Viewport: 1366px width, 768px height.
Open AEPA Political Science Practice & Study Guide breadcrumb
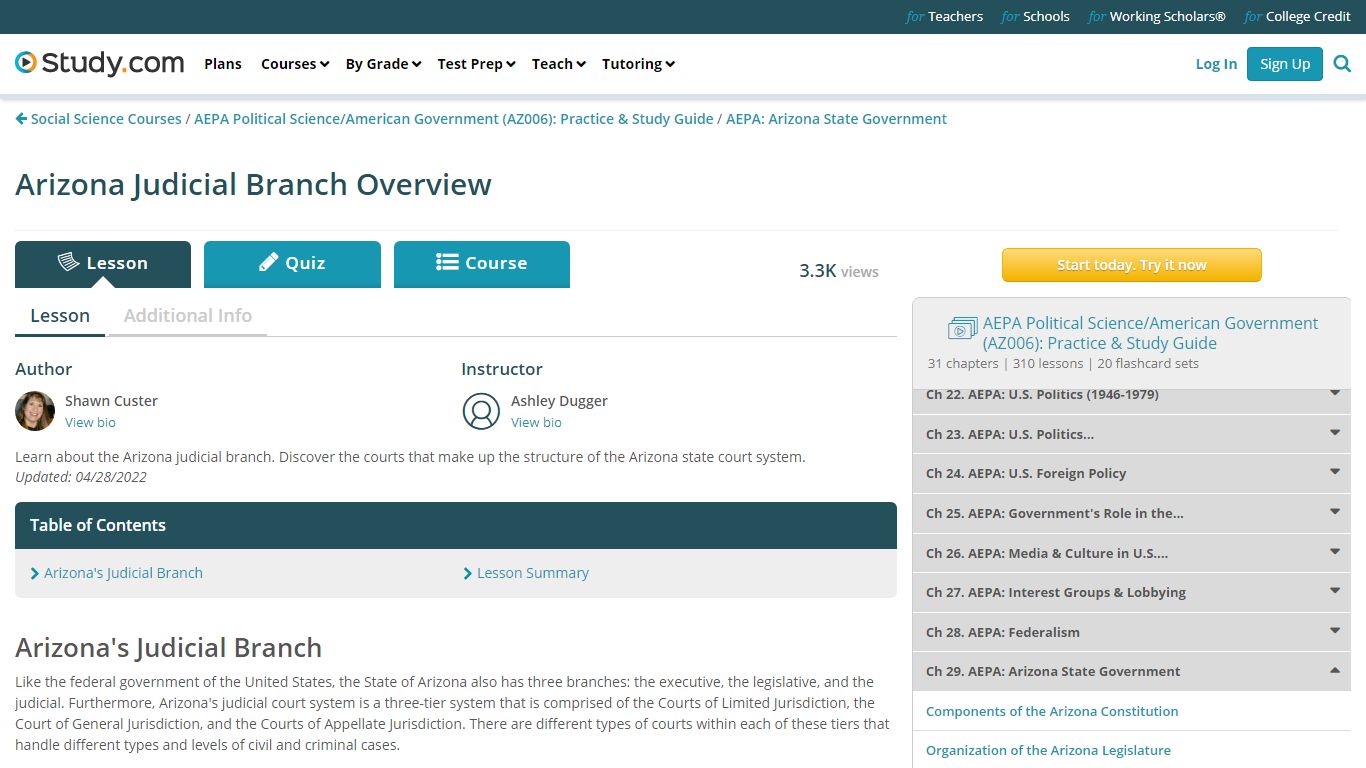pos(454,119)
